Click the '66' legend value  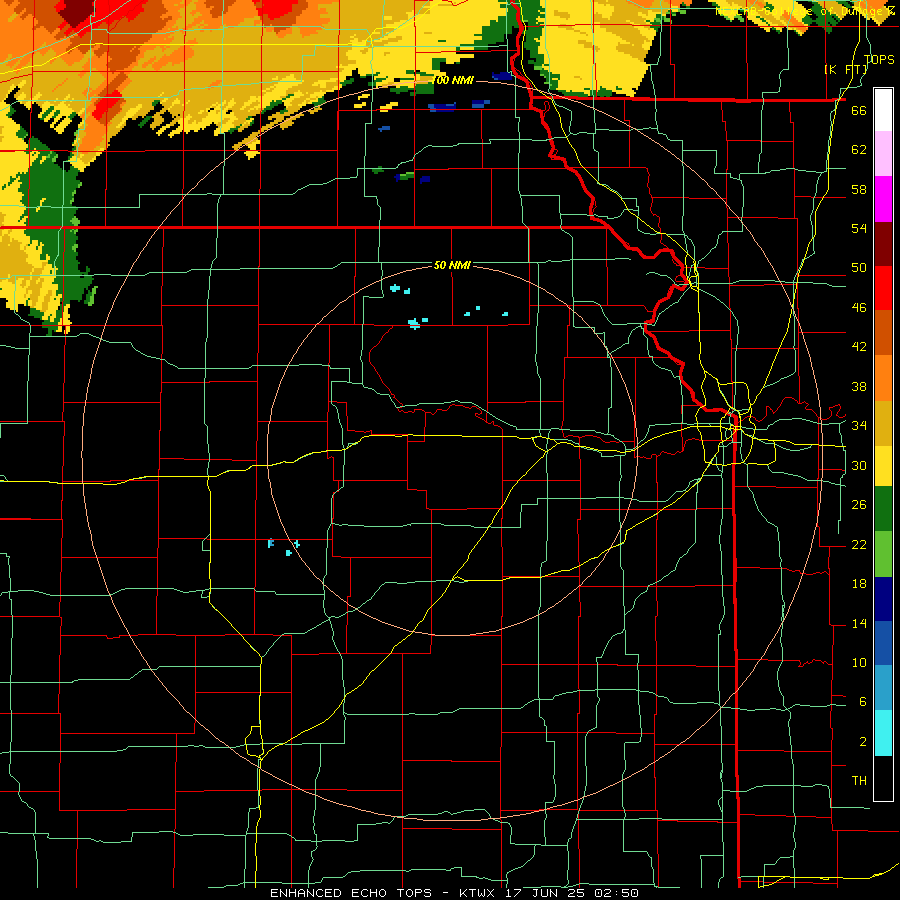pos(859,111)
